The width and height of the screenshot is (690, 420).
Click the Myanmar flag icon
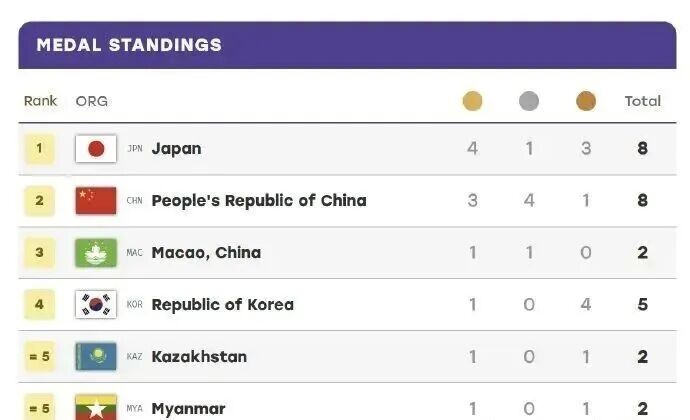click(x=96, y=407)
